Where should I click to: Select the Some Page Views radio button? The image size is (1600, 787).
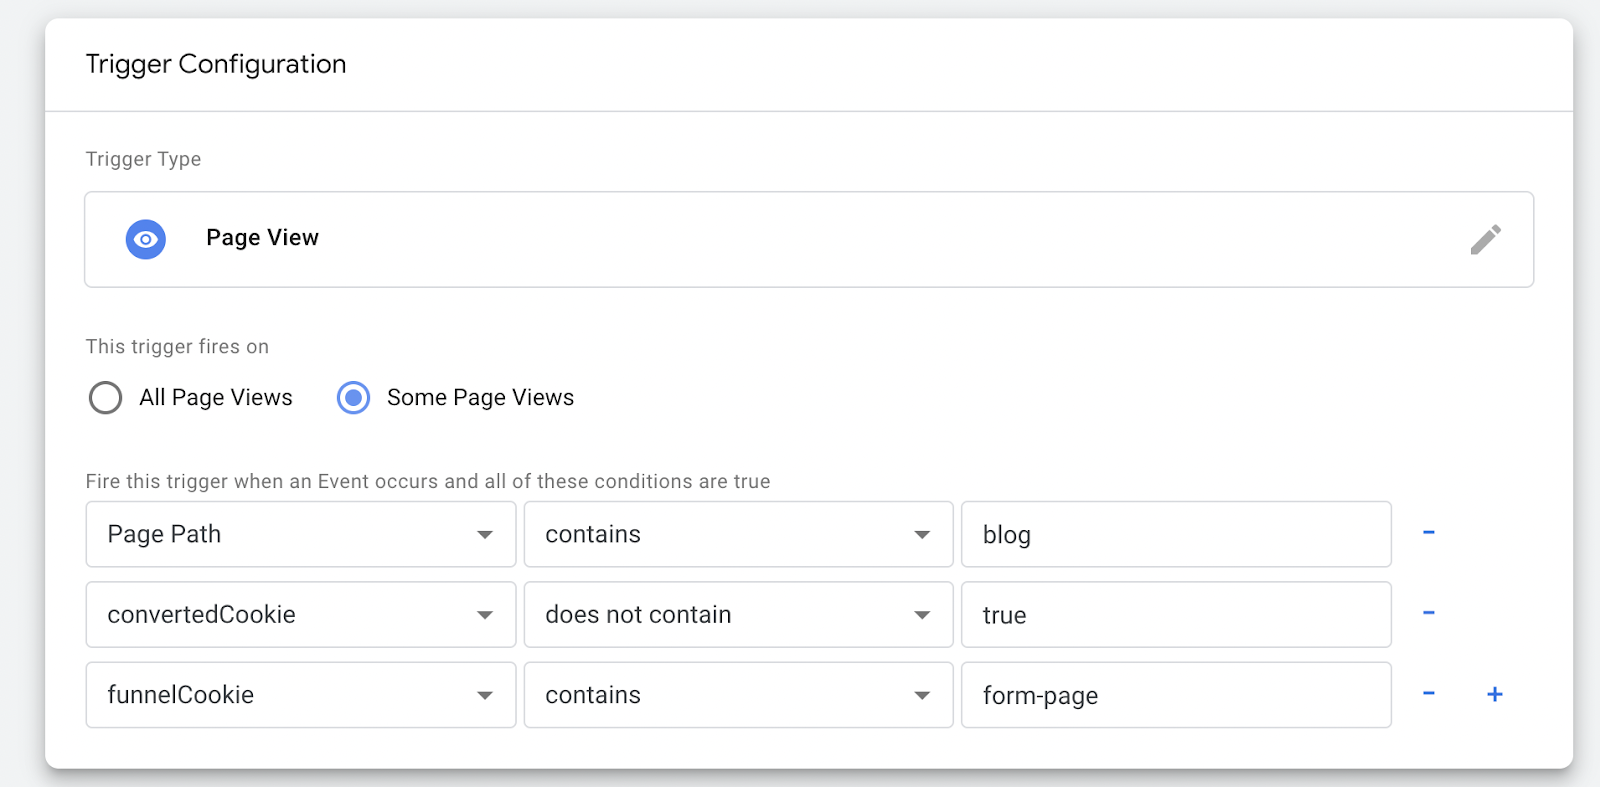click(353, 398)
